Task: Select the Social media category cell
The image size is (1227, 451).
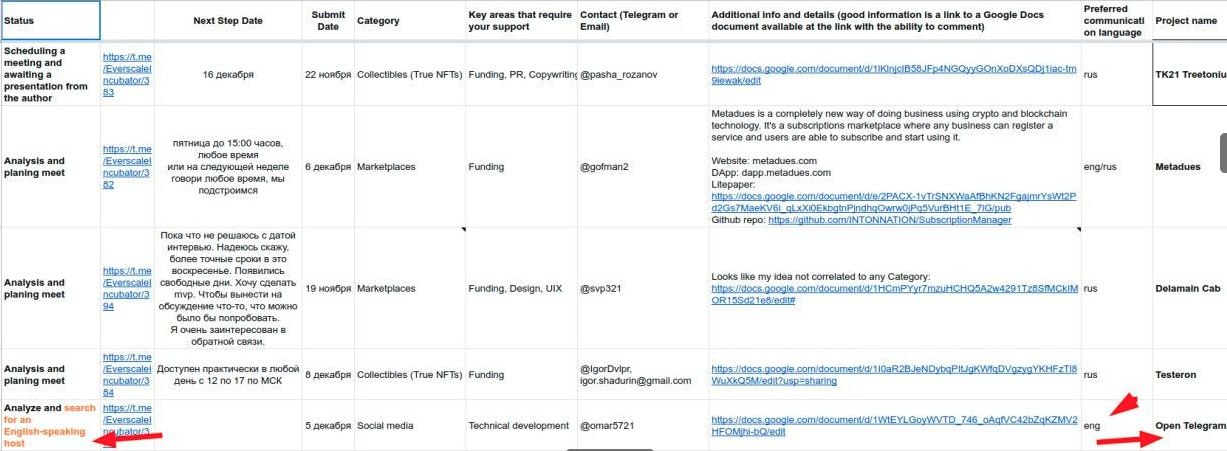Action: click(408, 425)
